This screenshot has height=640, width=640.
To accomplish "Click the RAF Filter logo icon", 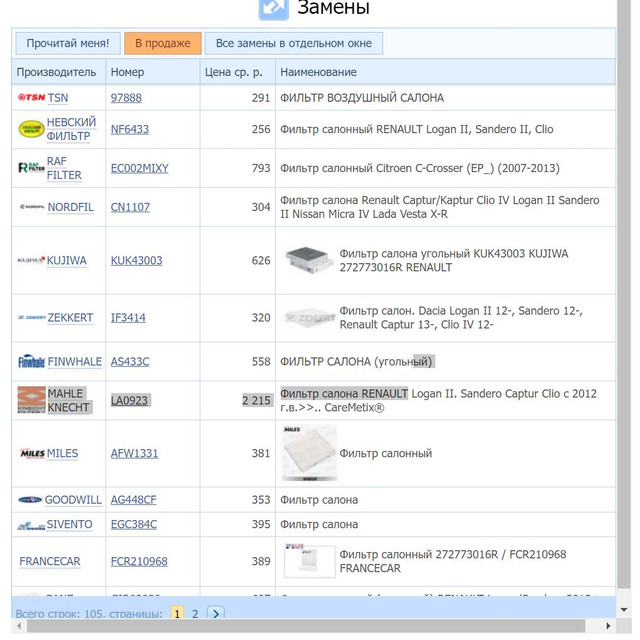I will (31, 168).
